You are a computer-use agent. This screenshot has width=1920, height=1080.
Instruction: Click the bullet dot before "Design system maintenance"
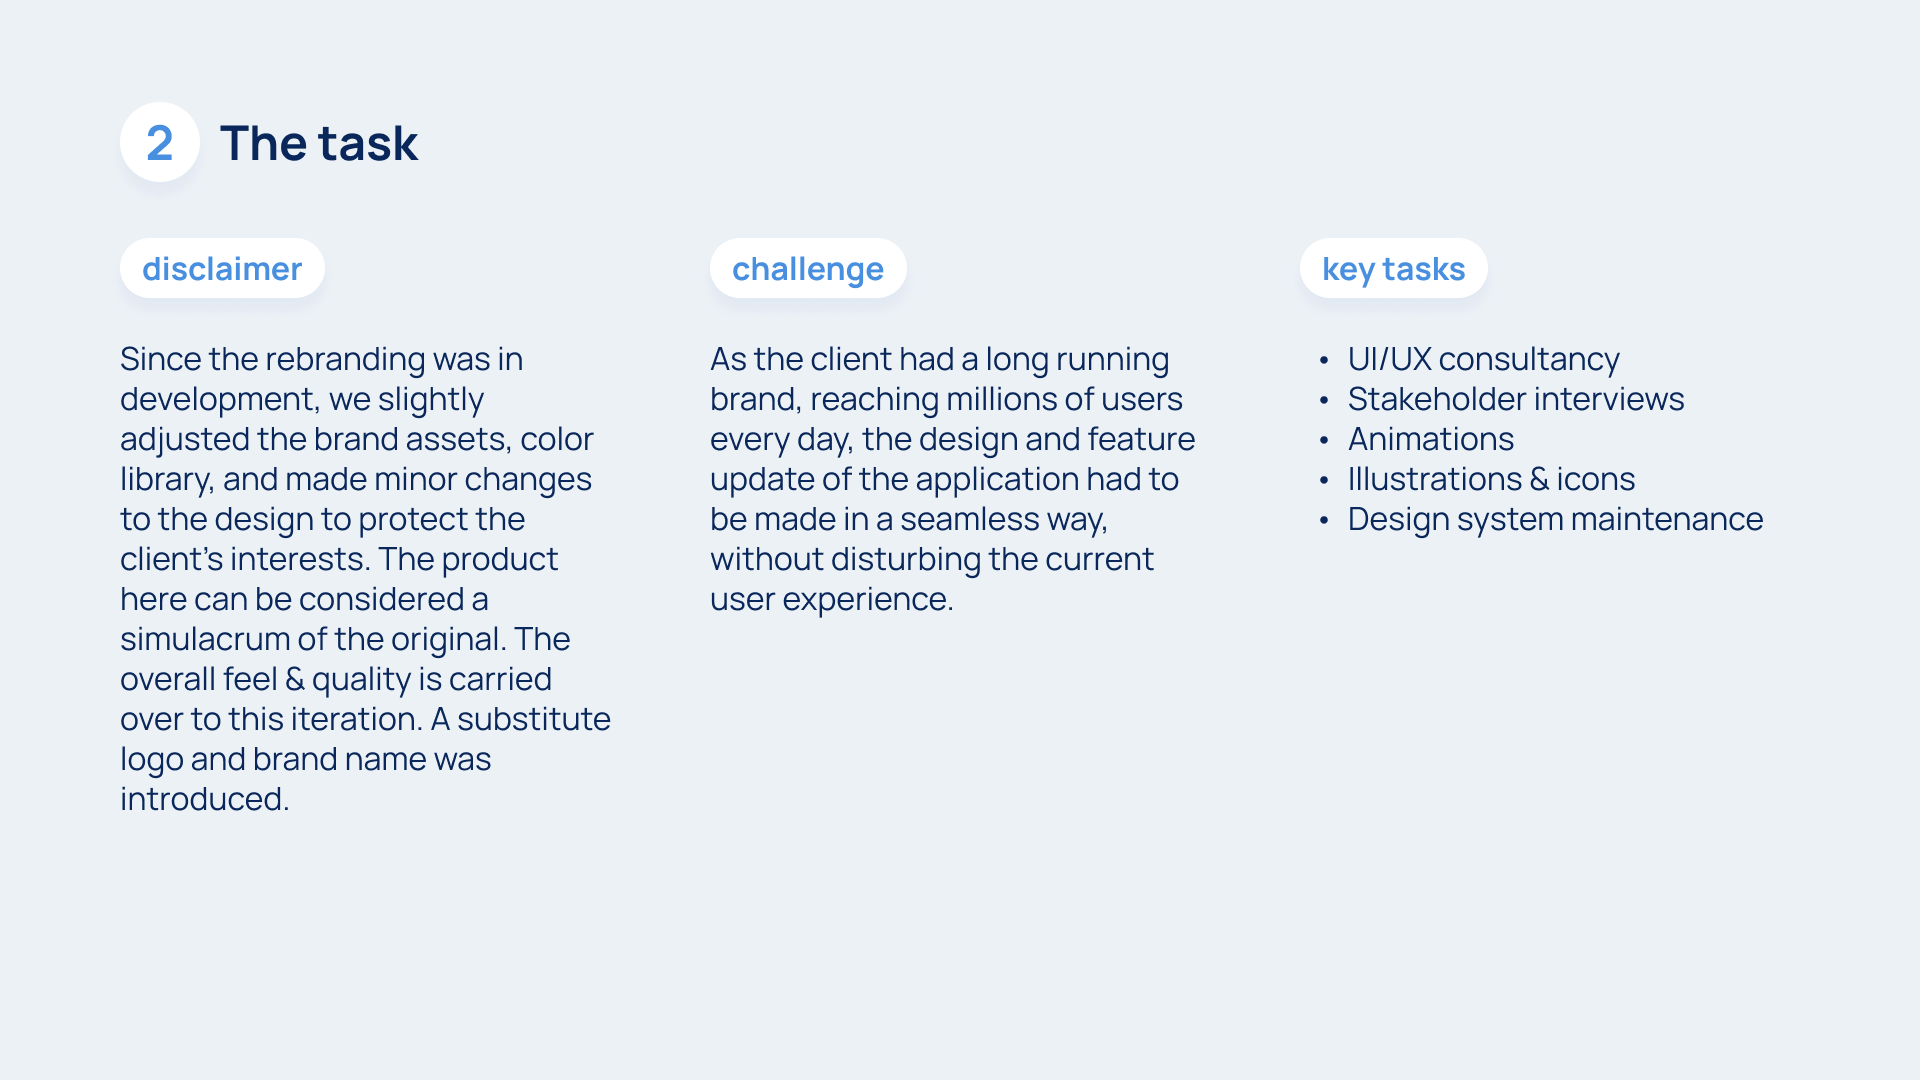point(1324,521)
